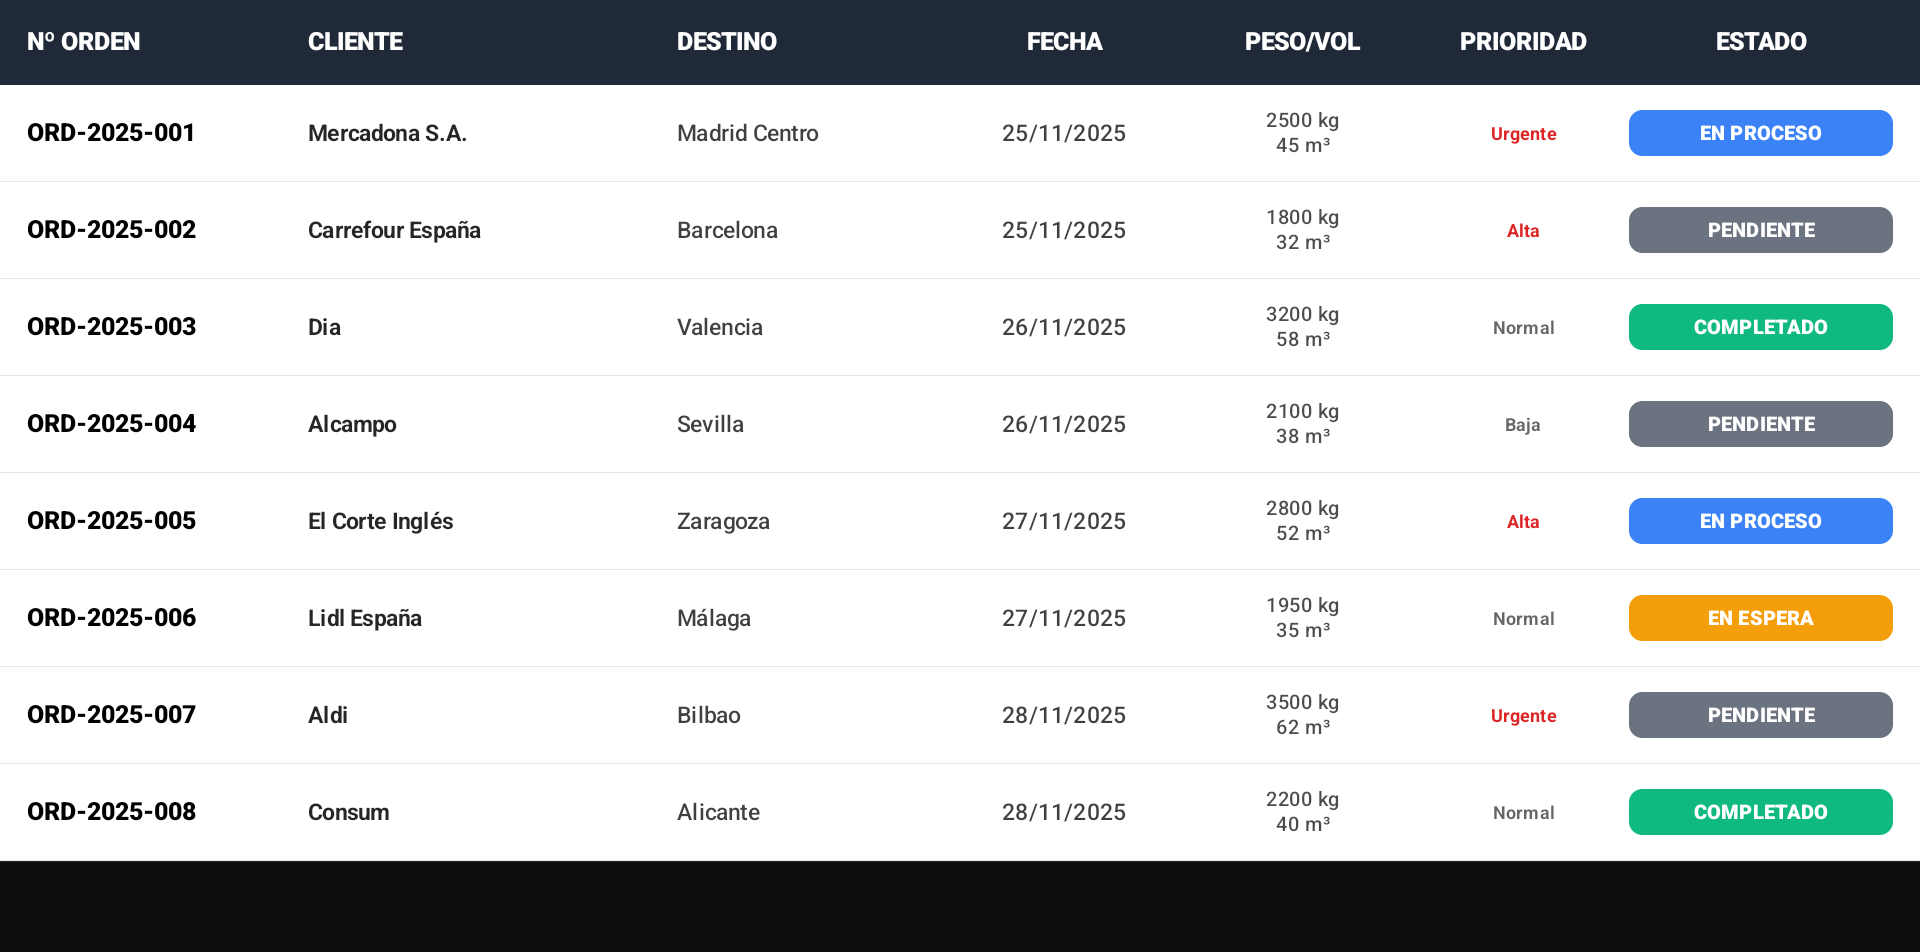The image size is (1920, 952).
Task: Click PENDIENTE status for Alcampo order
Action: pyautogui.click(x=1760, y=424)
